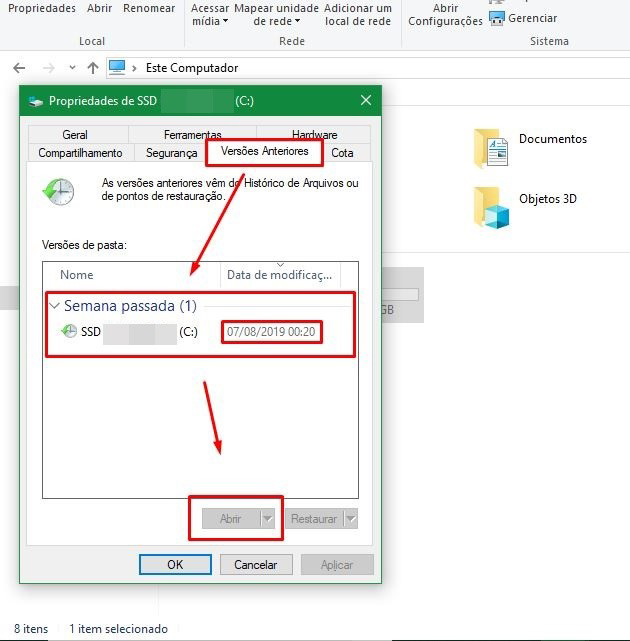Image resolution: width=630 pixels, height=641 pixels.
Task: Click the 8 itens status bar text
Action: pos(31,628)
